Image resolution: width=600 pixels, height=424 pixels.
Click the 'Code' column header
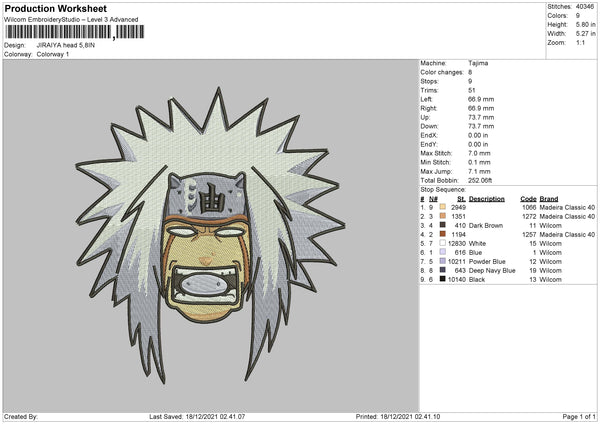click(x=528, y=199)
